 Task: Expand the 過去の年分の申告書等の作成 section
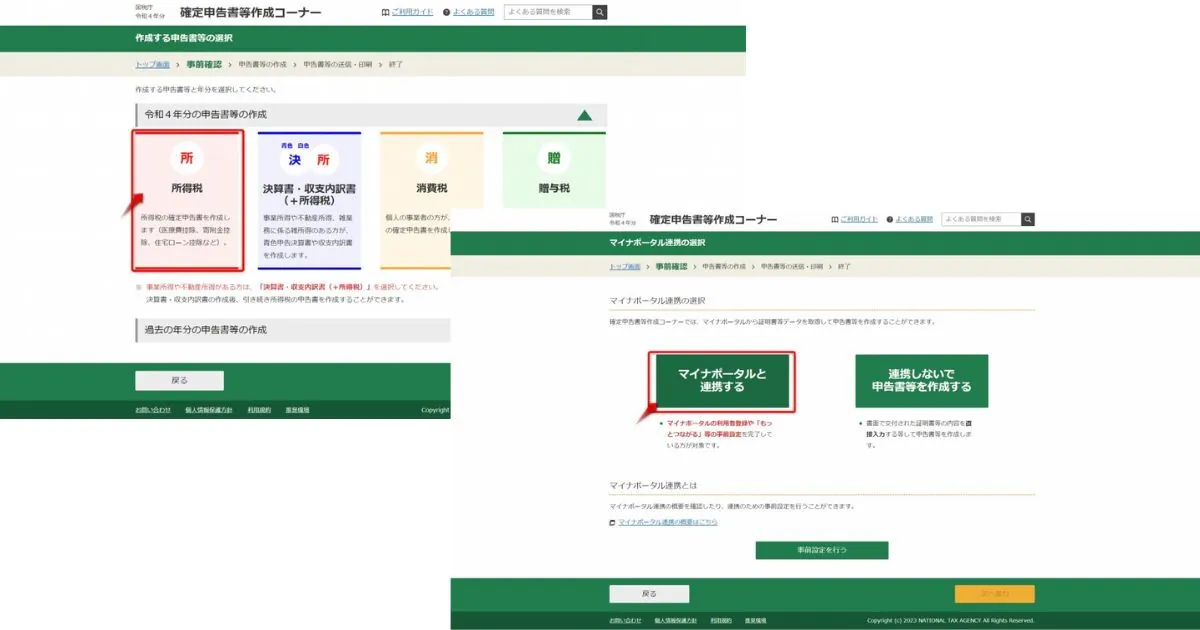(290, 329)
